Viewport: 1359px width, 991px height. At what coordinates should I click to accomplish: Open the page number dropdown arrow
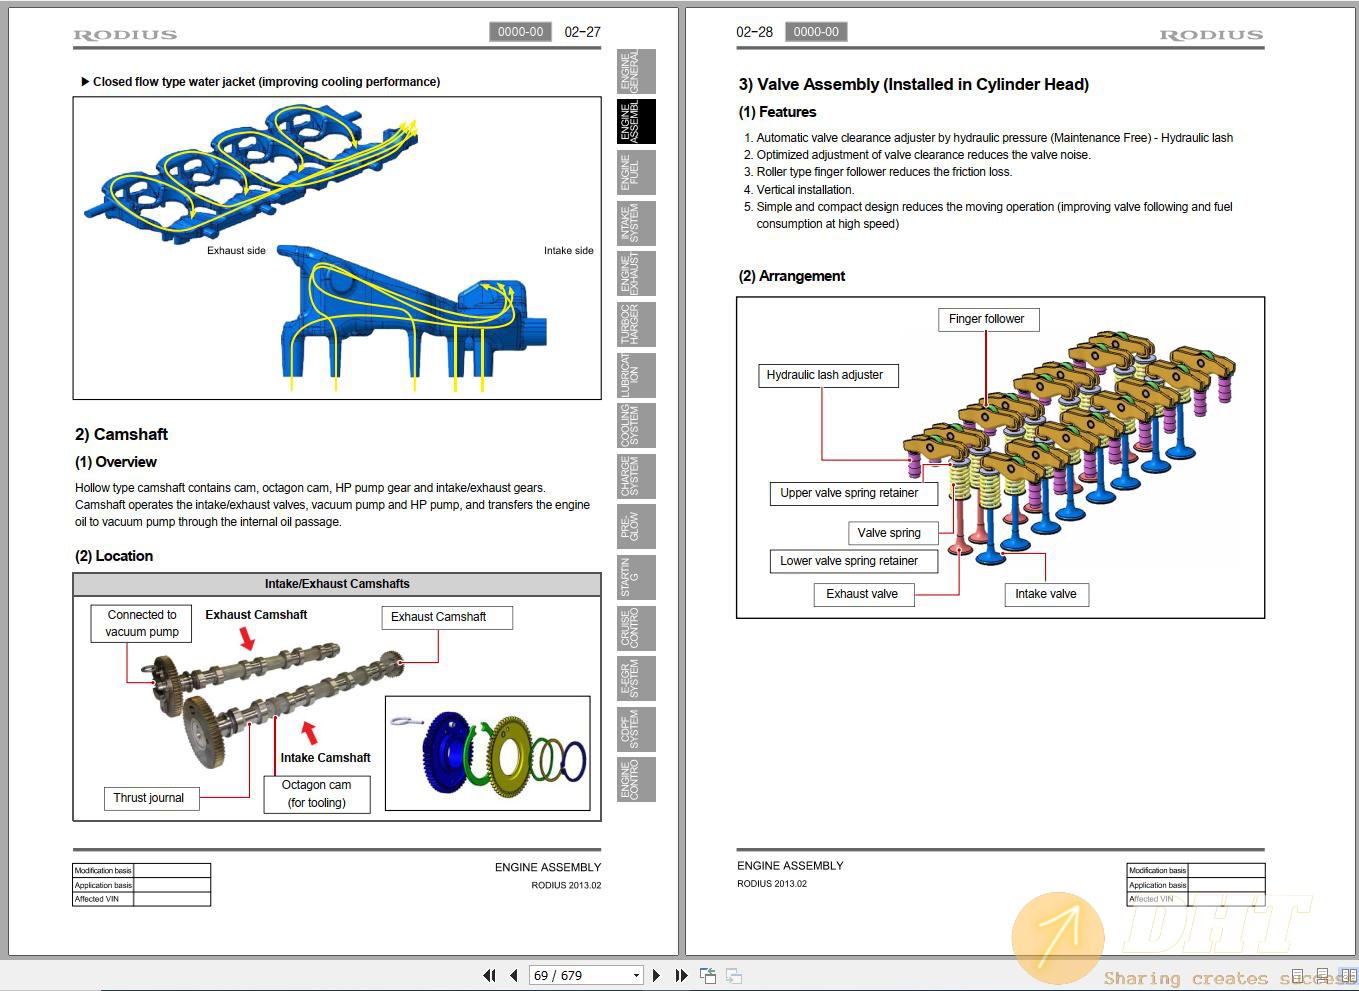[636, 975]
